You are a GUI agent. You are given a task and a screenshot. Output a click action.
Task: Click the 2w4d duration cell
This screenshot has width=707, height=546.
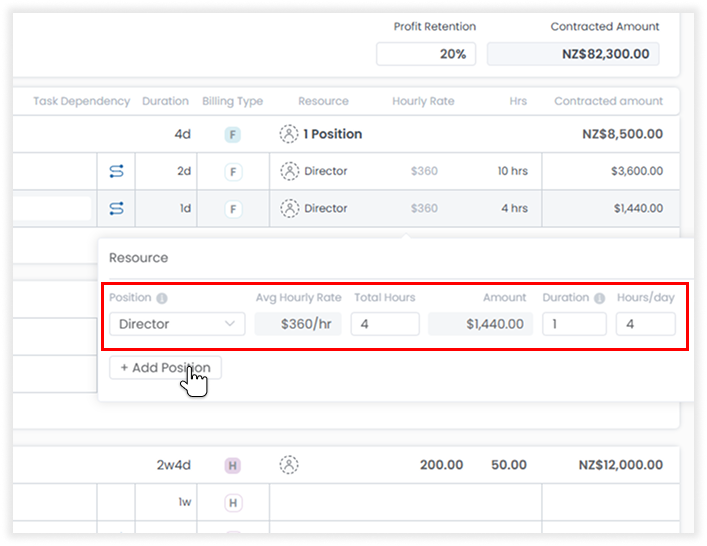click(x=174, y=465)
